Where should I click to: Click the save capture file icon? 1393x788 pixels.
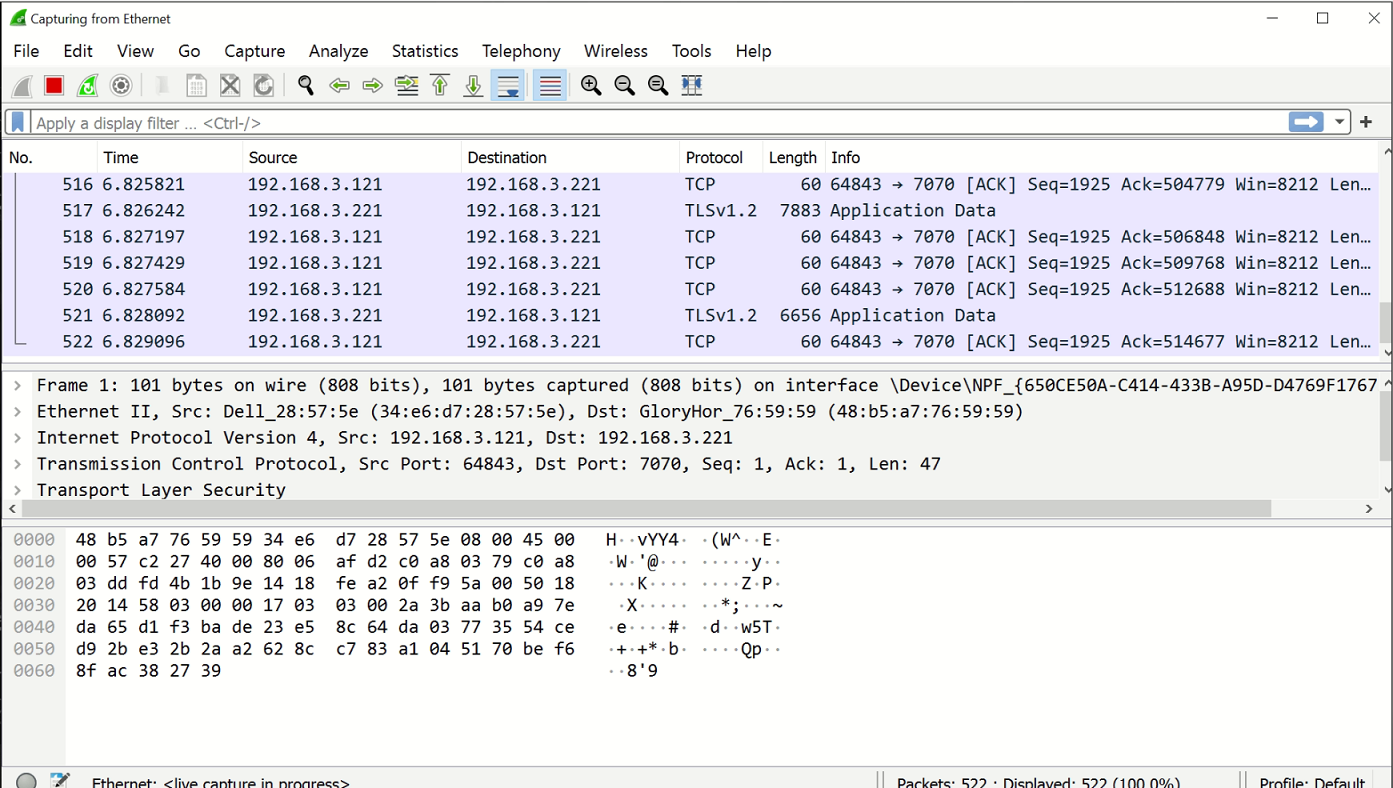click(x=196, y=86)
